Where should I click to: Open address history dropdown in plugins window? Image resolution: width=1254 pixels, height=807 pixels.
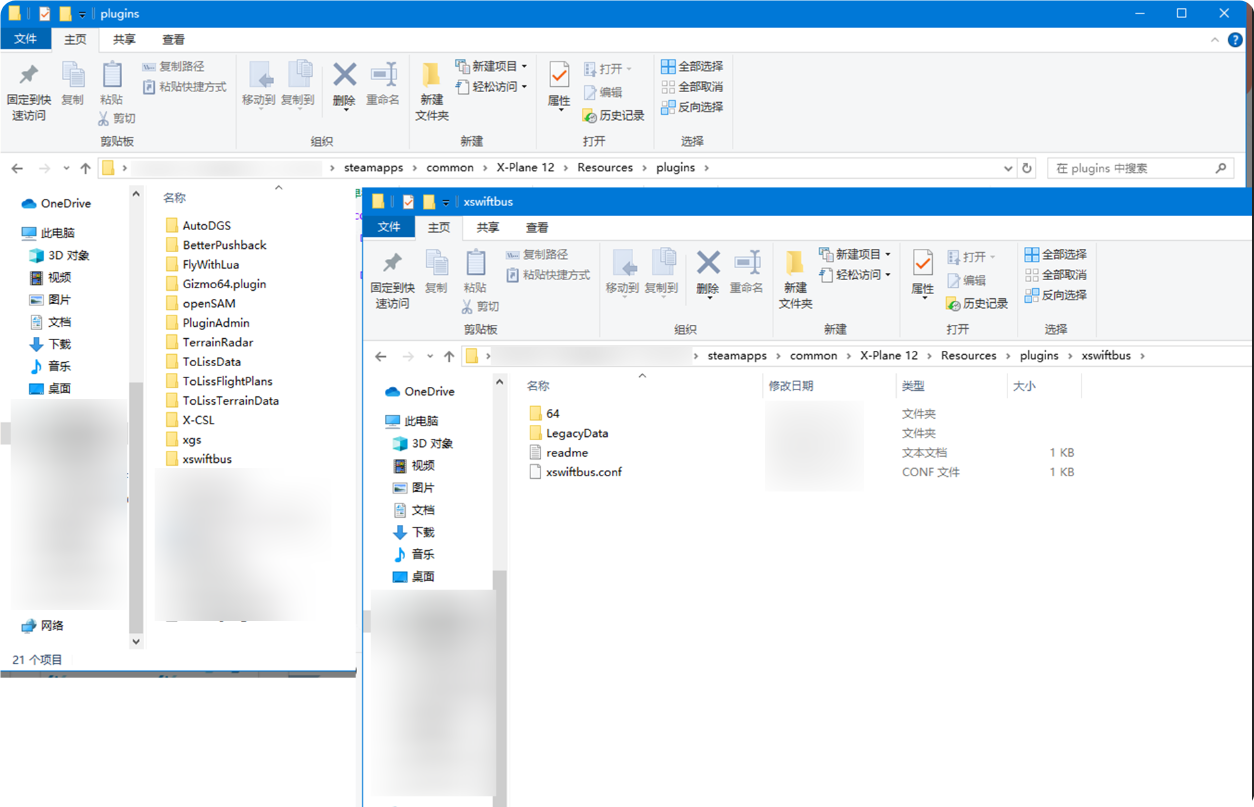point(1008,168)
